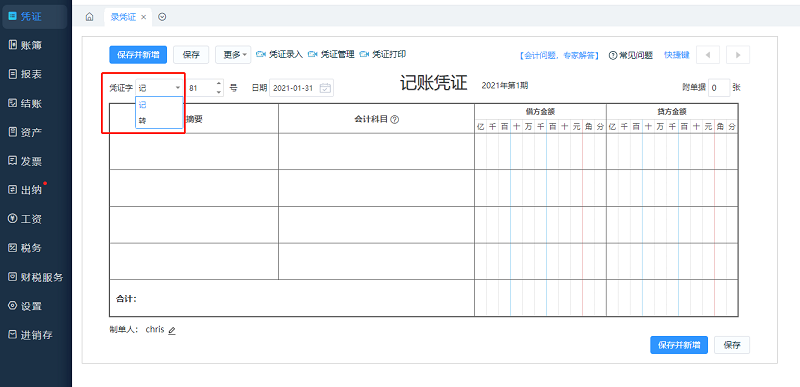Viewport: 800px width, 387px height.
Task: Click bottom 保存 button
Action: (732, 345)
